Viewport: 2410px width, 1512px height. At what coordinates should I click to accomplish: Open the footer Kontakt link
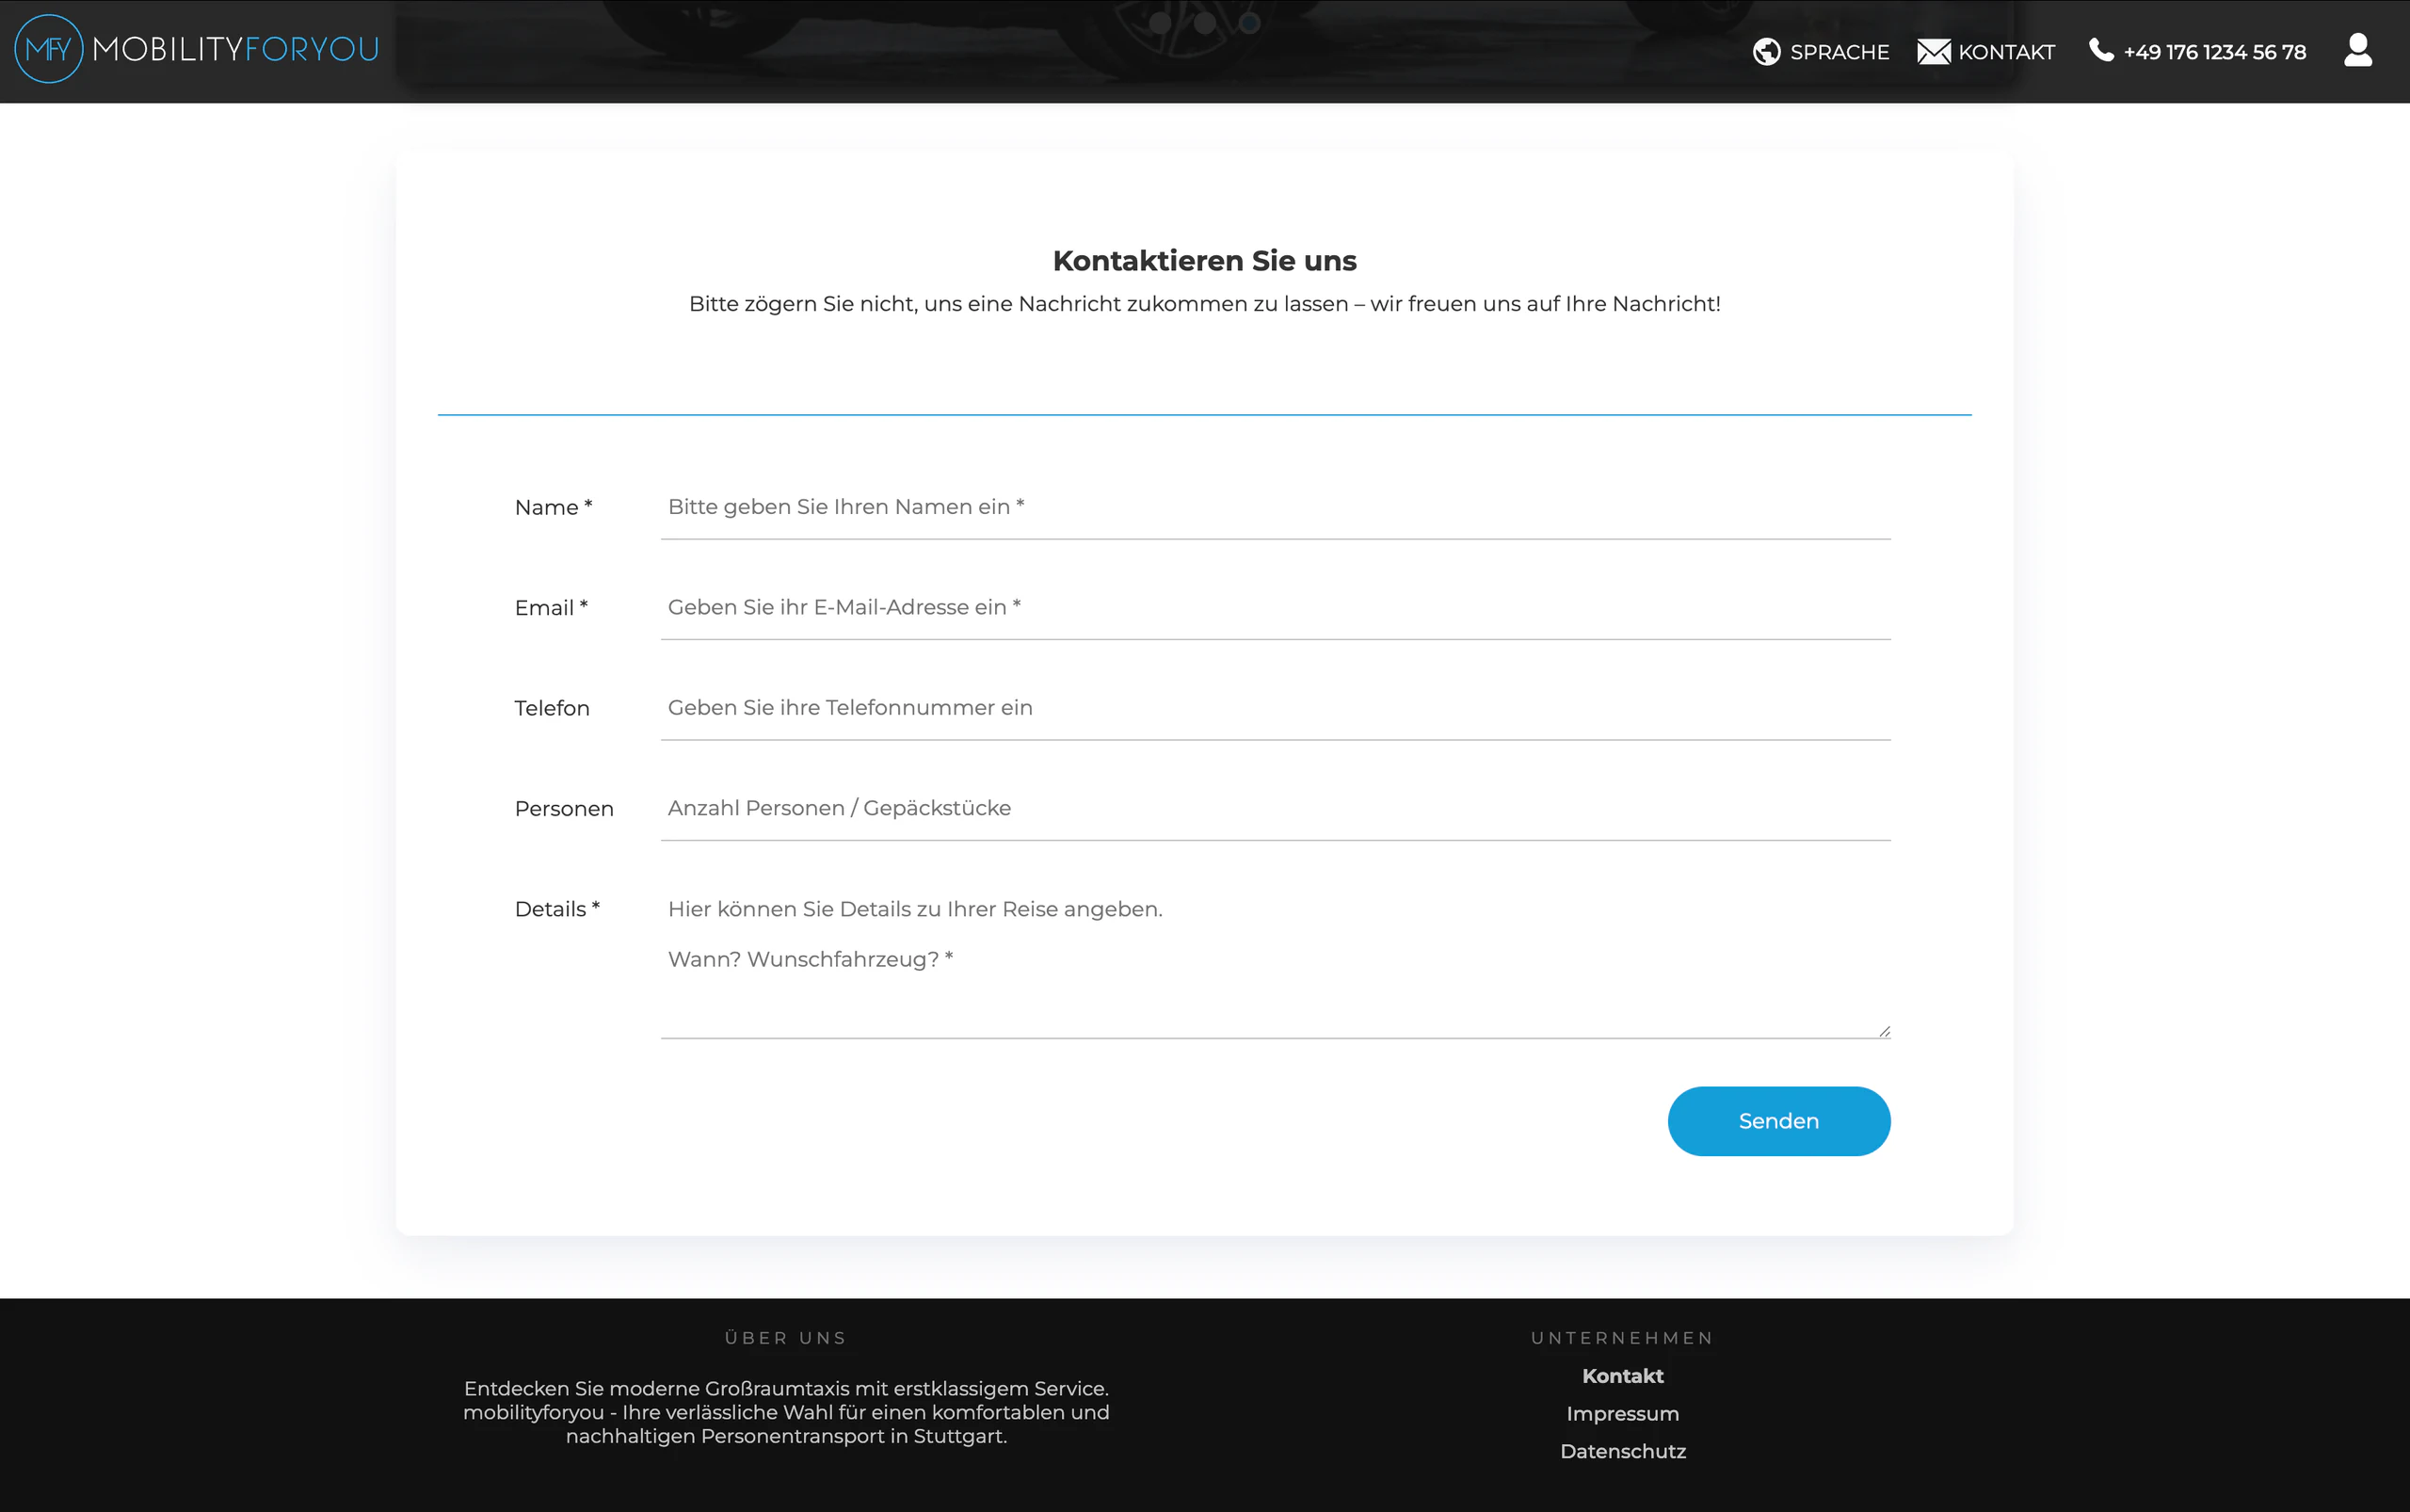pyautogui.click(x=1622, y=1376)
